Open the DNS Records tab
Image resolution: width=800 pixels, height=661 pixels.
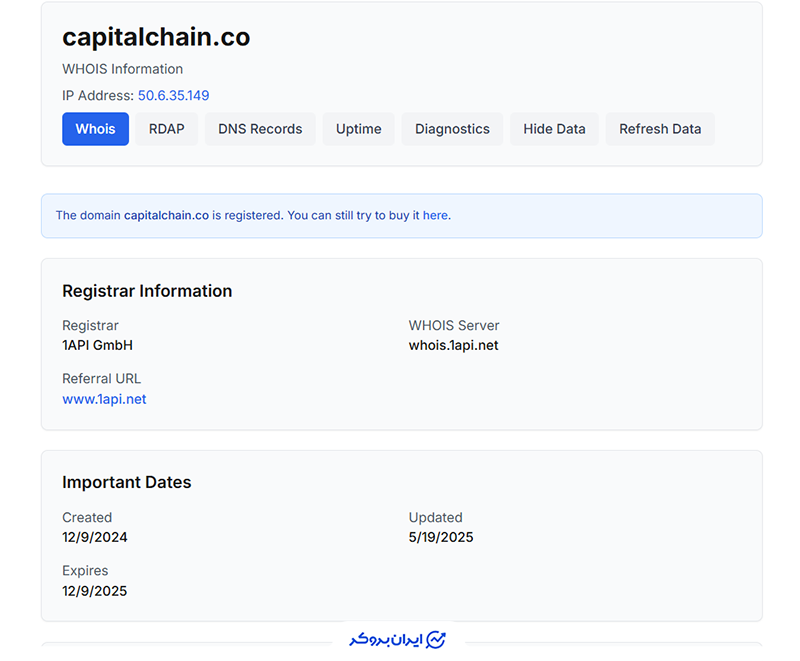coord(260,129)
